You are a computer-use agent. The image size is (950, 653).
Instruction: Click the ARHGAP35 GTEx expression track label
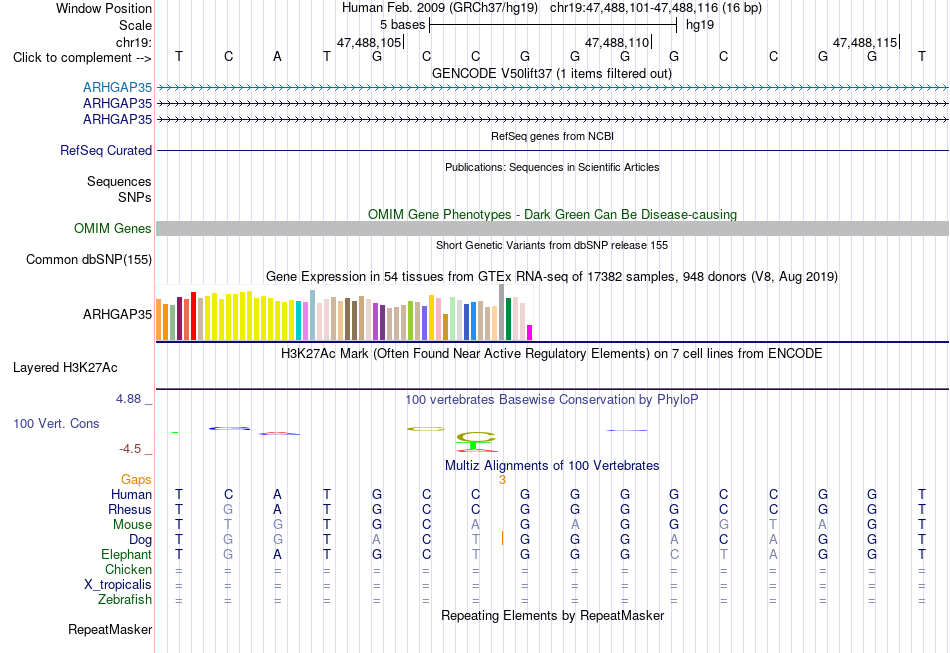[118, 314]
